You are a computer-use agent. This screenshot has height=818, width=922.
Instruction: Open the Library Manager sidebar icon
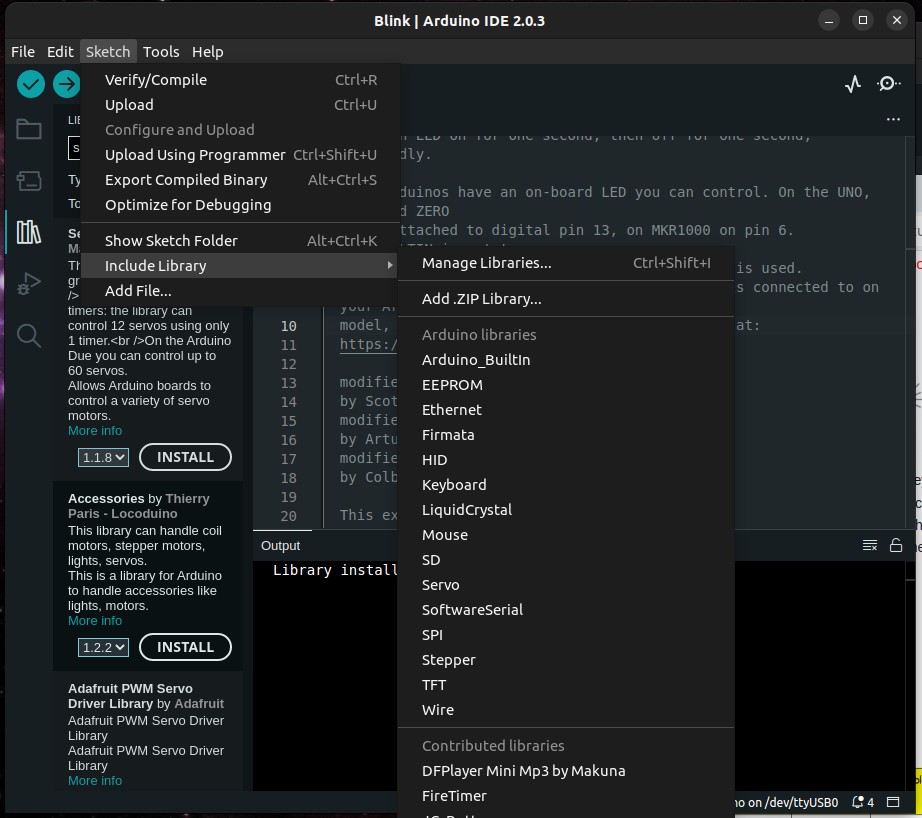[x=28, y=232]
